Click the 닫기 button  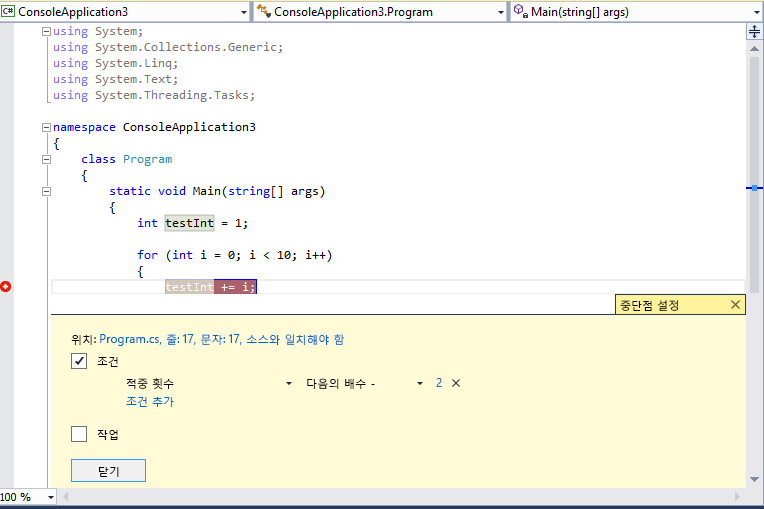108,471
